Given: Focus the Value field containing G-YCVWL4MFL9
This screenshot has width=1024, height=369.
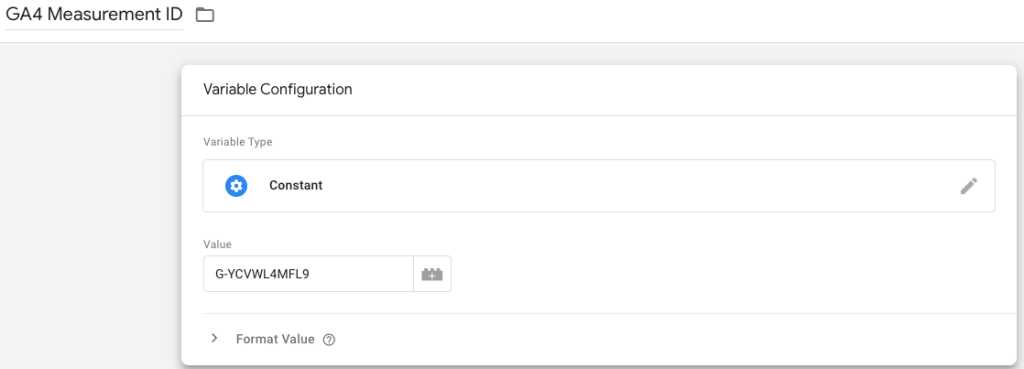Looking at the screenshot, I should tap(308, 274).
